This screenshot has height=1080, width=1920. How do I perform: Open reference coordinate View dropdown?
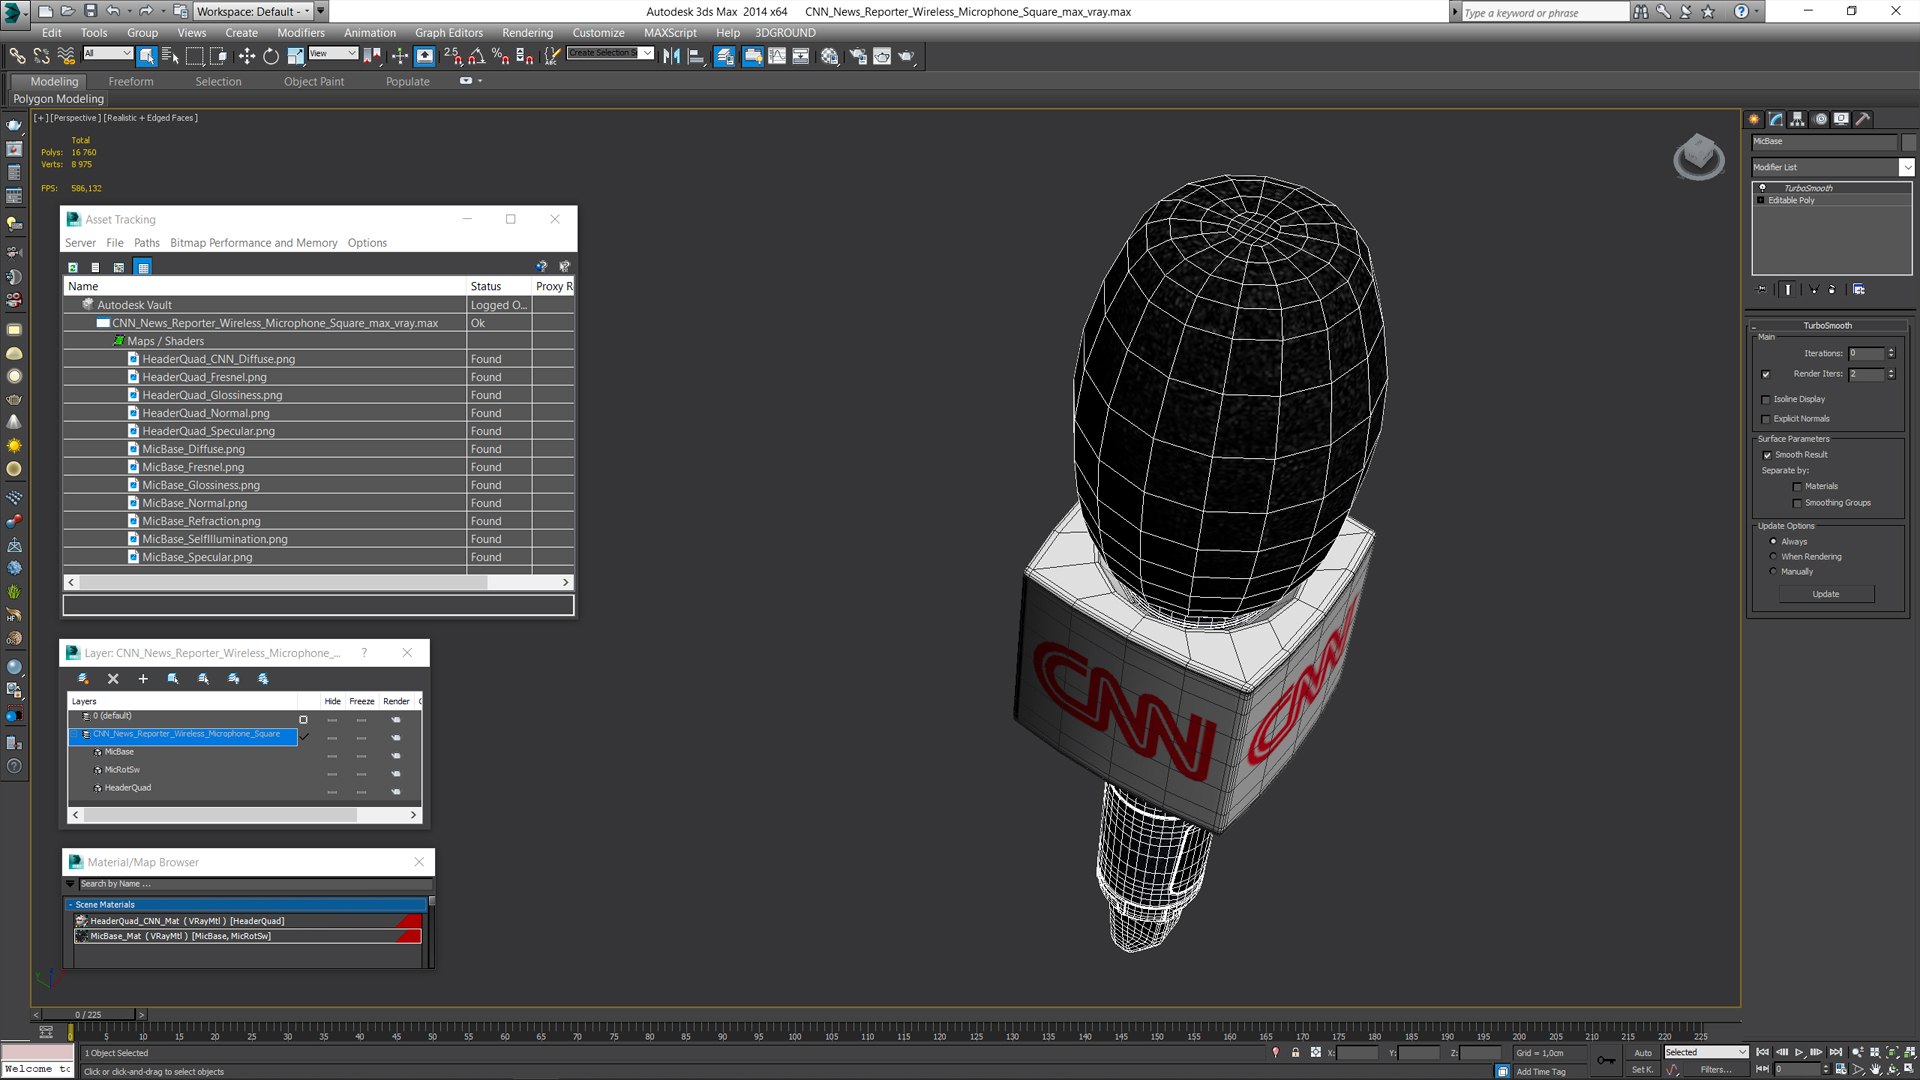pos(333,53)
